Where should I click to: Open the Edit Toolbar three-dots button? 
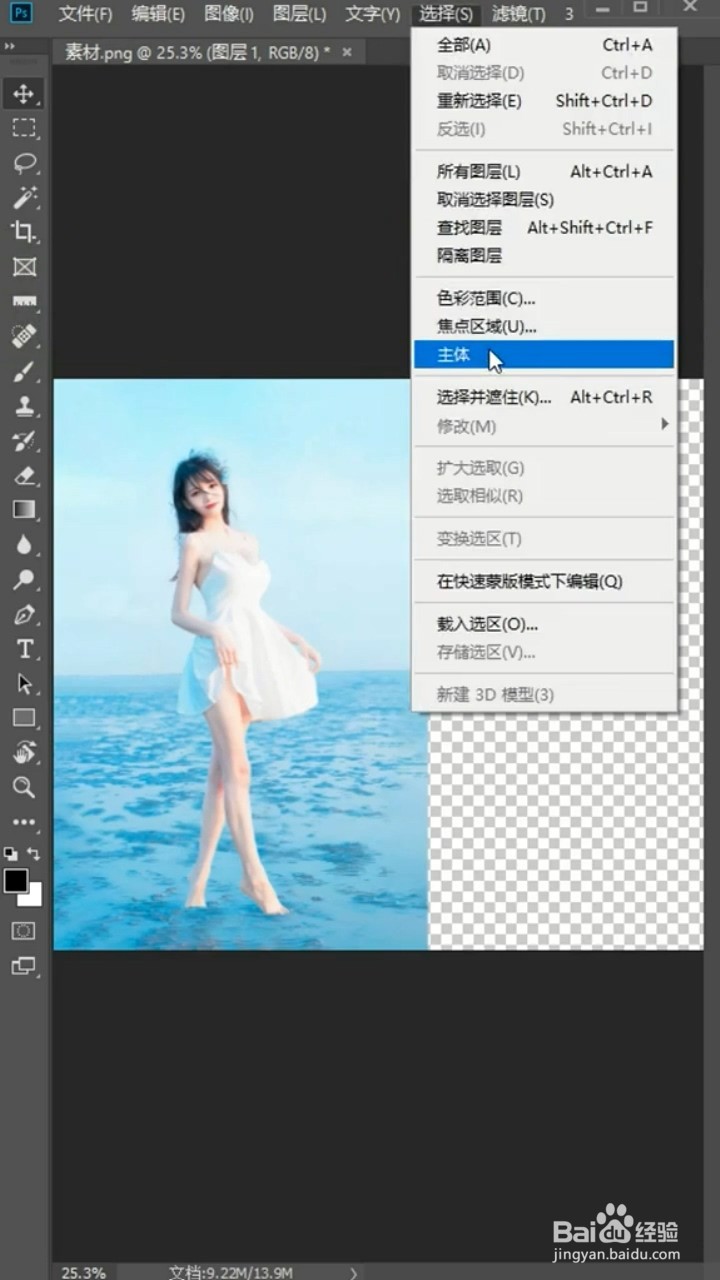pyautogui.click(x=24, y=822)
